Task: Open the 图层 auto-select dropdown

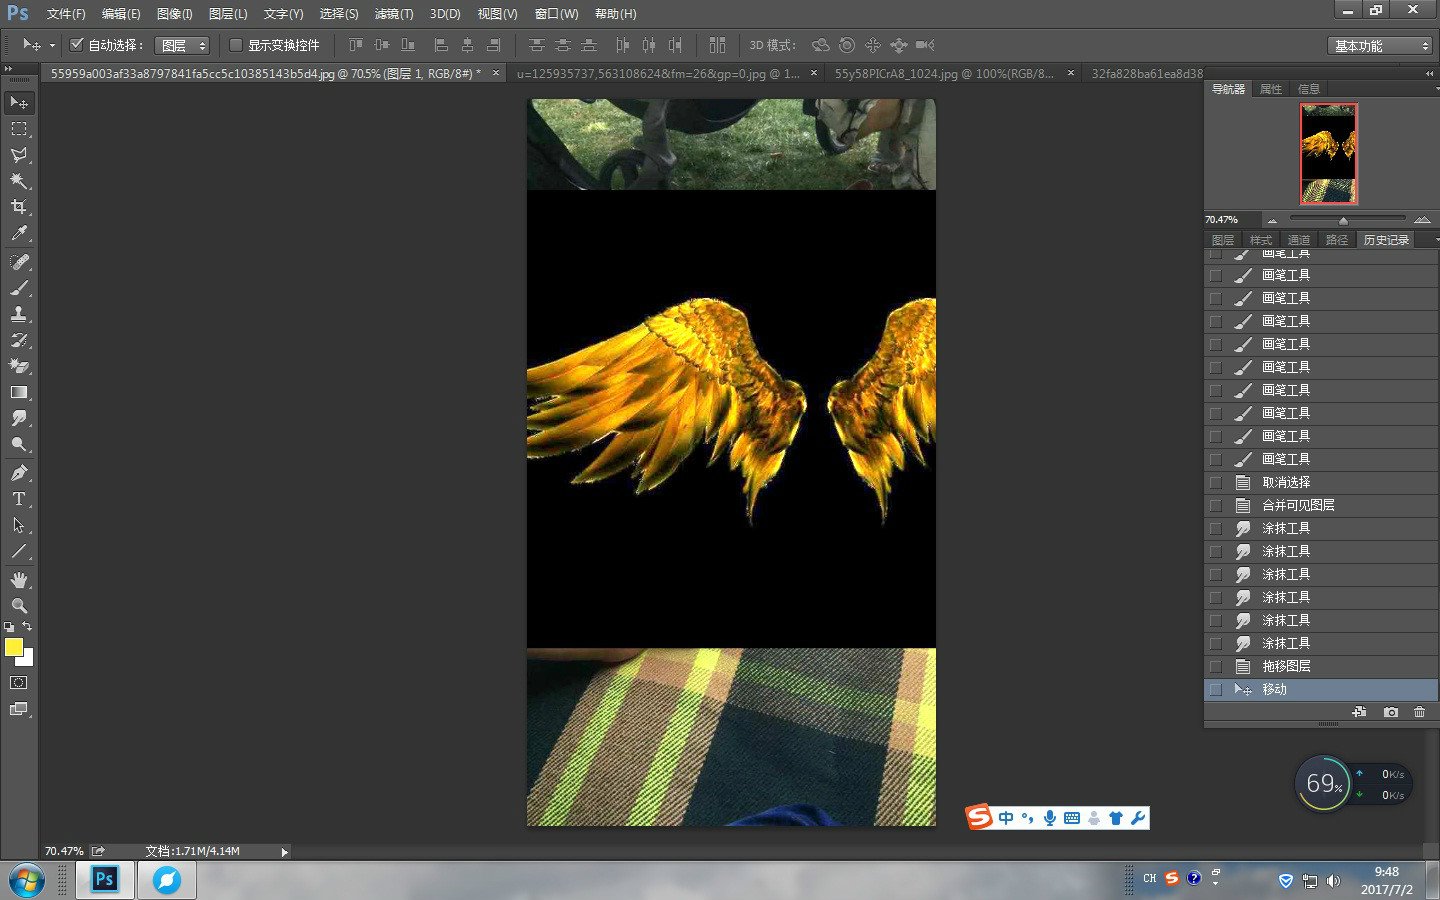Action: tap(182, 46)
